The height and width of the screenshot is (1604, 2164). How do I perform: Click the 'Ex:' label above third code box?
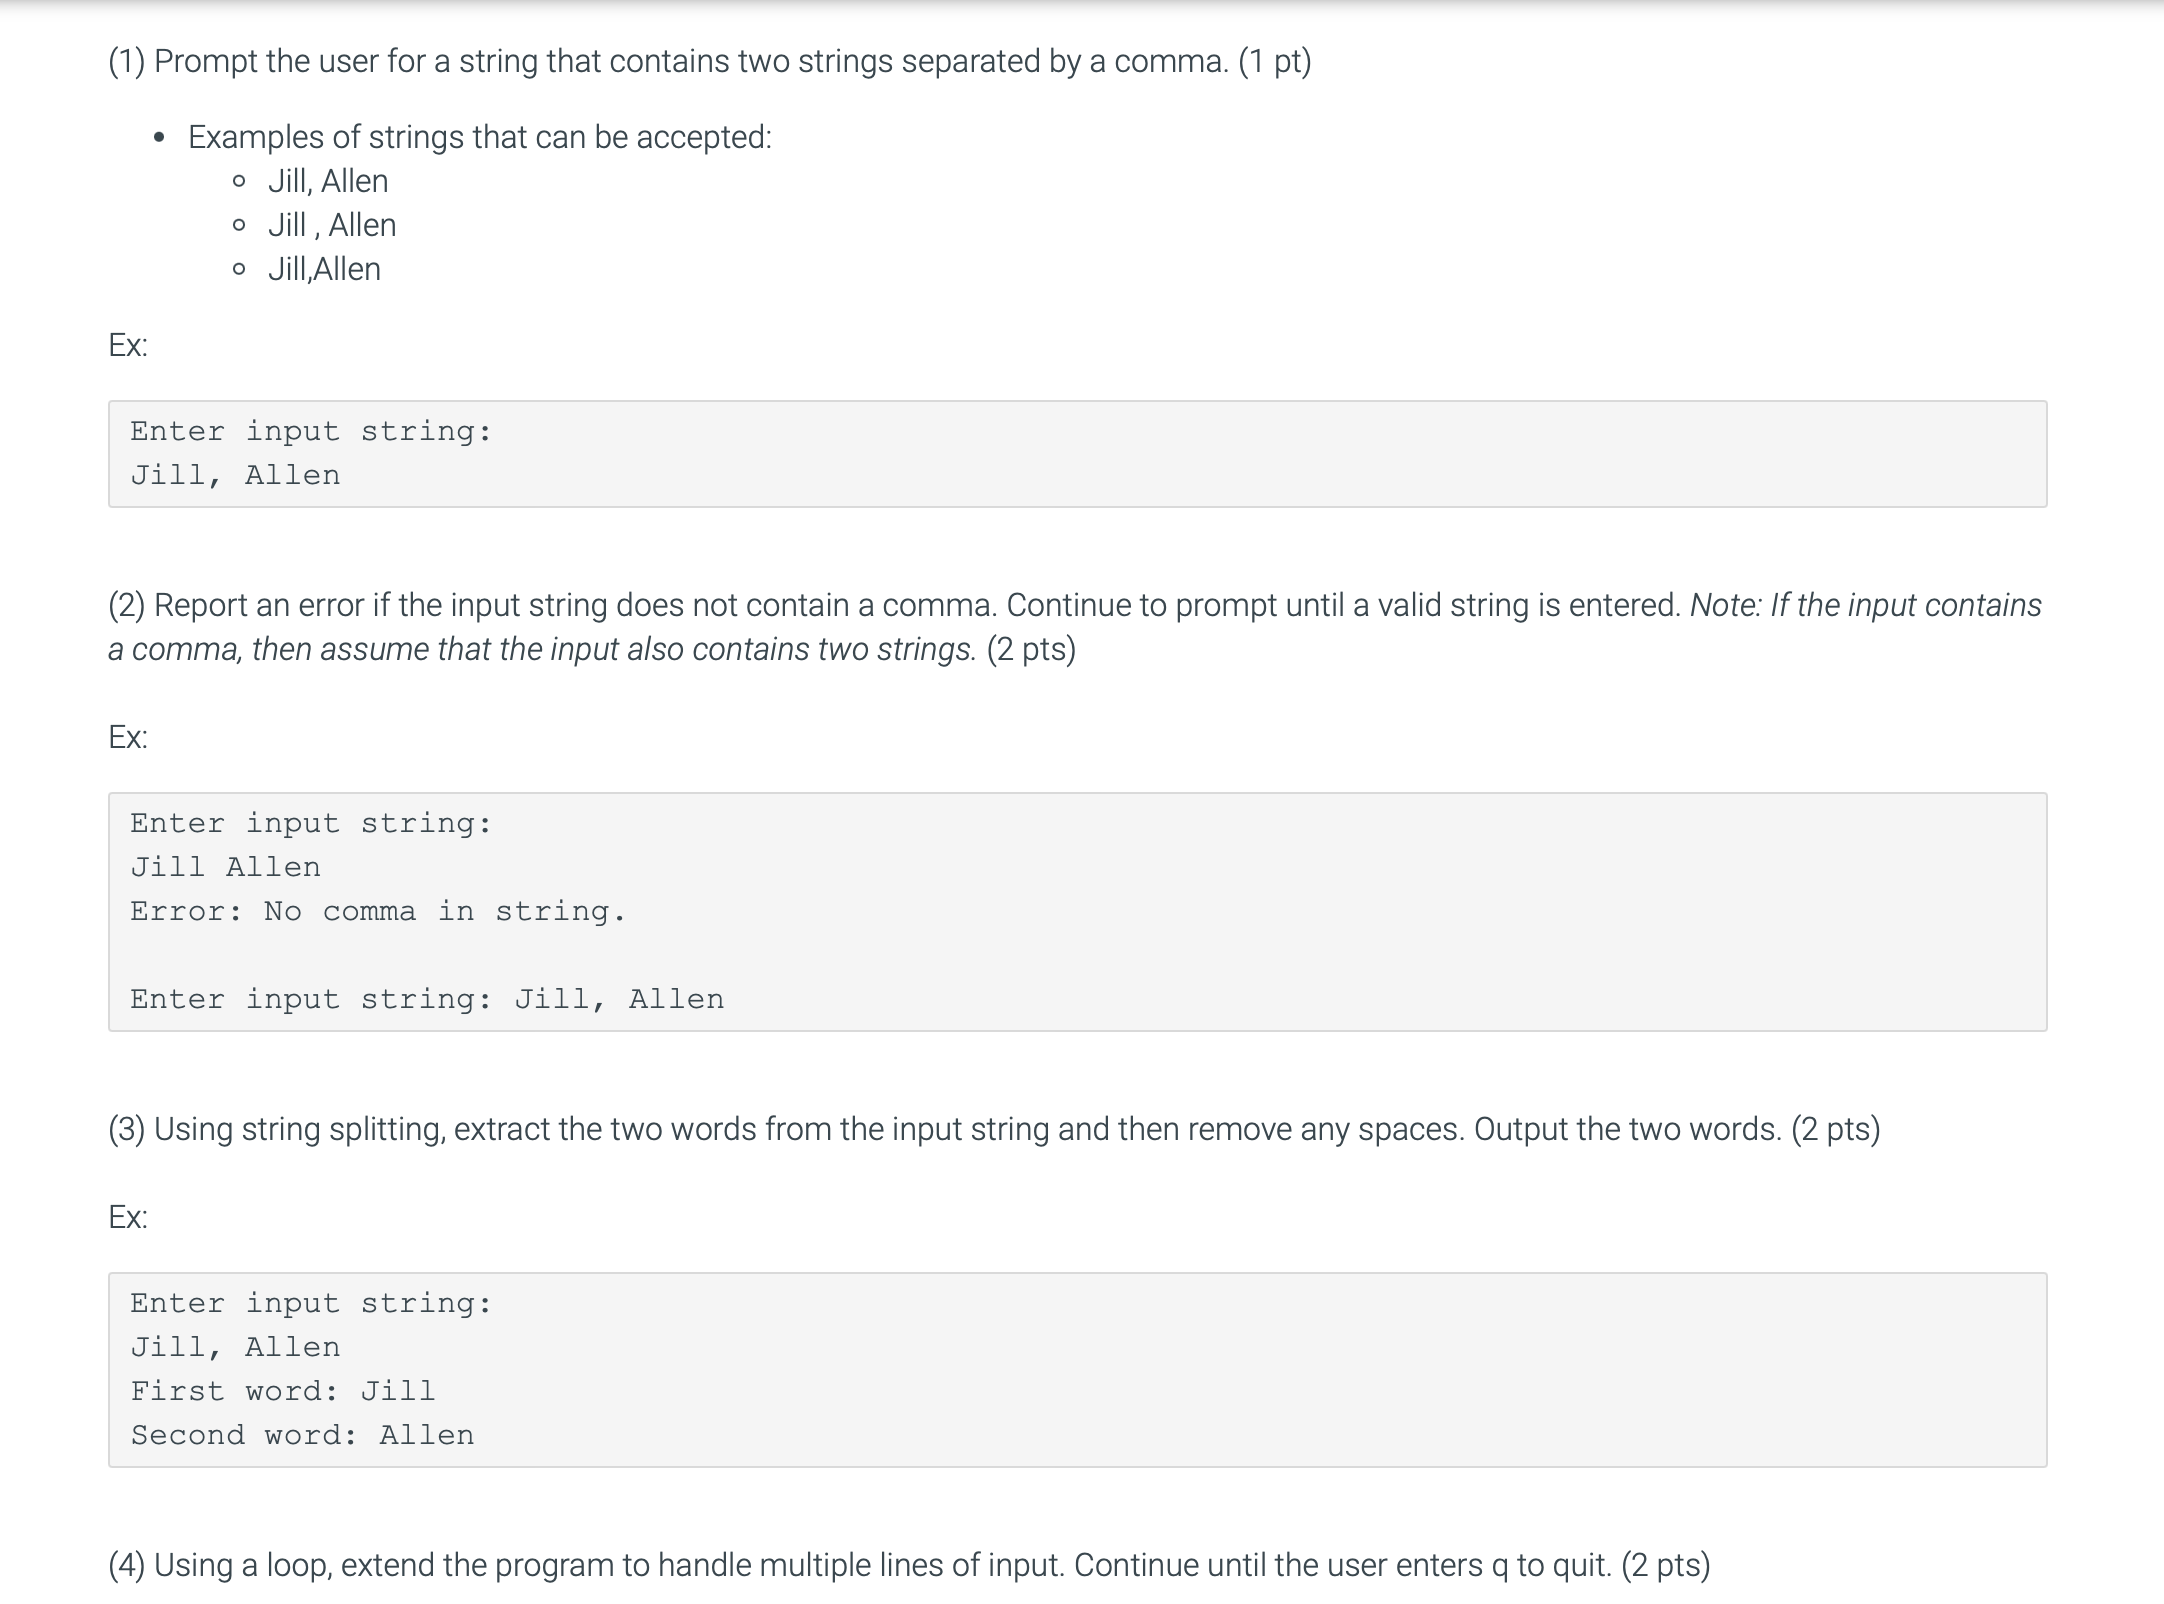point(128,1217)
